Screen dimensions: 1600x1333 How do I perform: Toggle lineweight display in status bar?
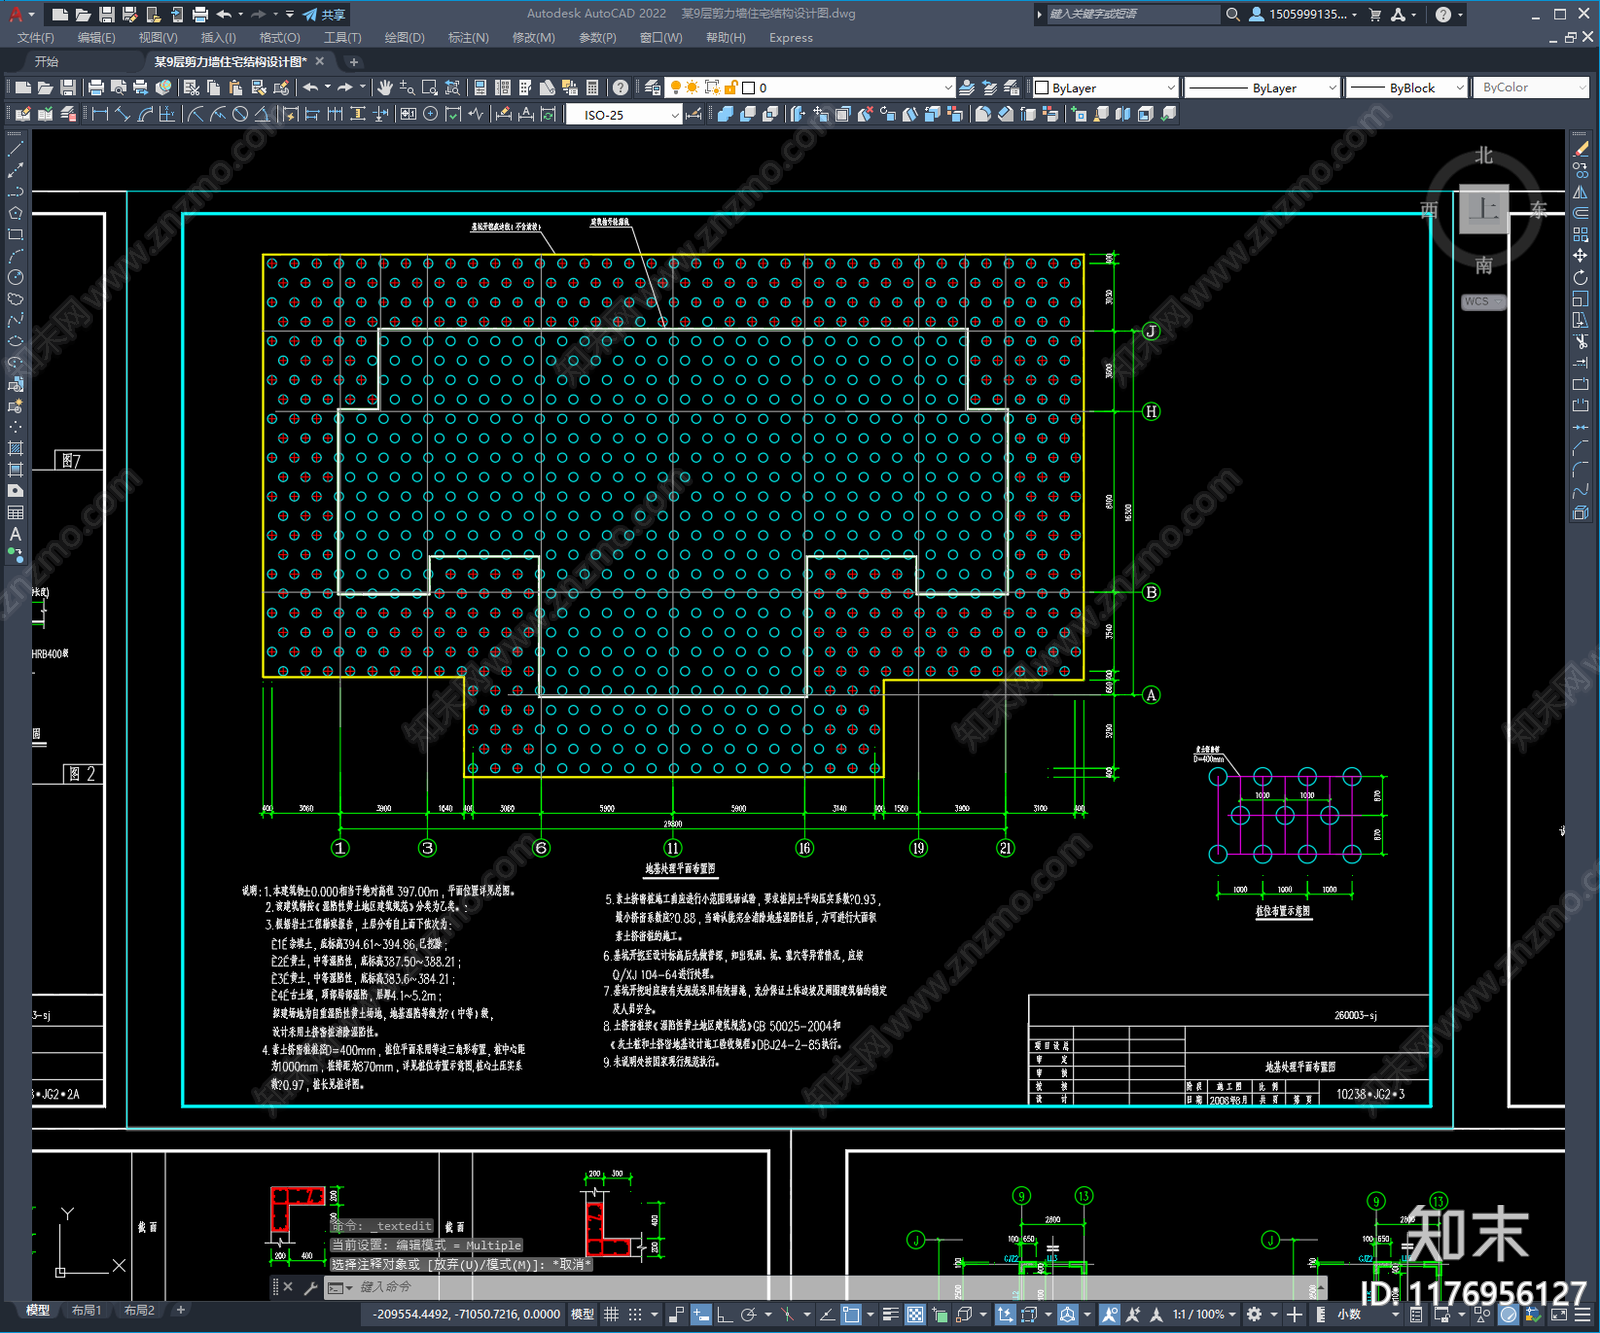pos(890,1314)
